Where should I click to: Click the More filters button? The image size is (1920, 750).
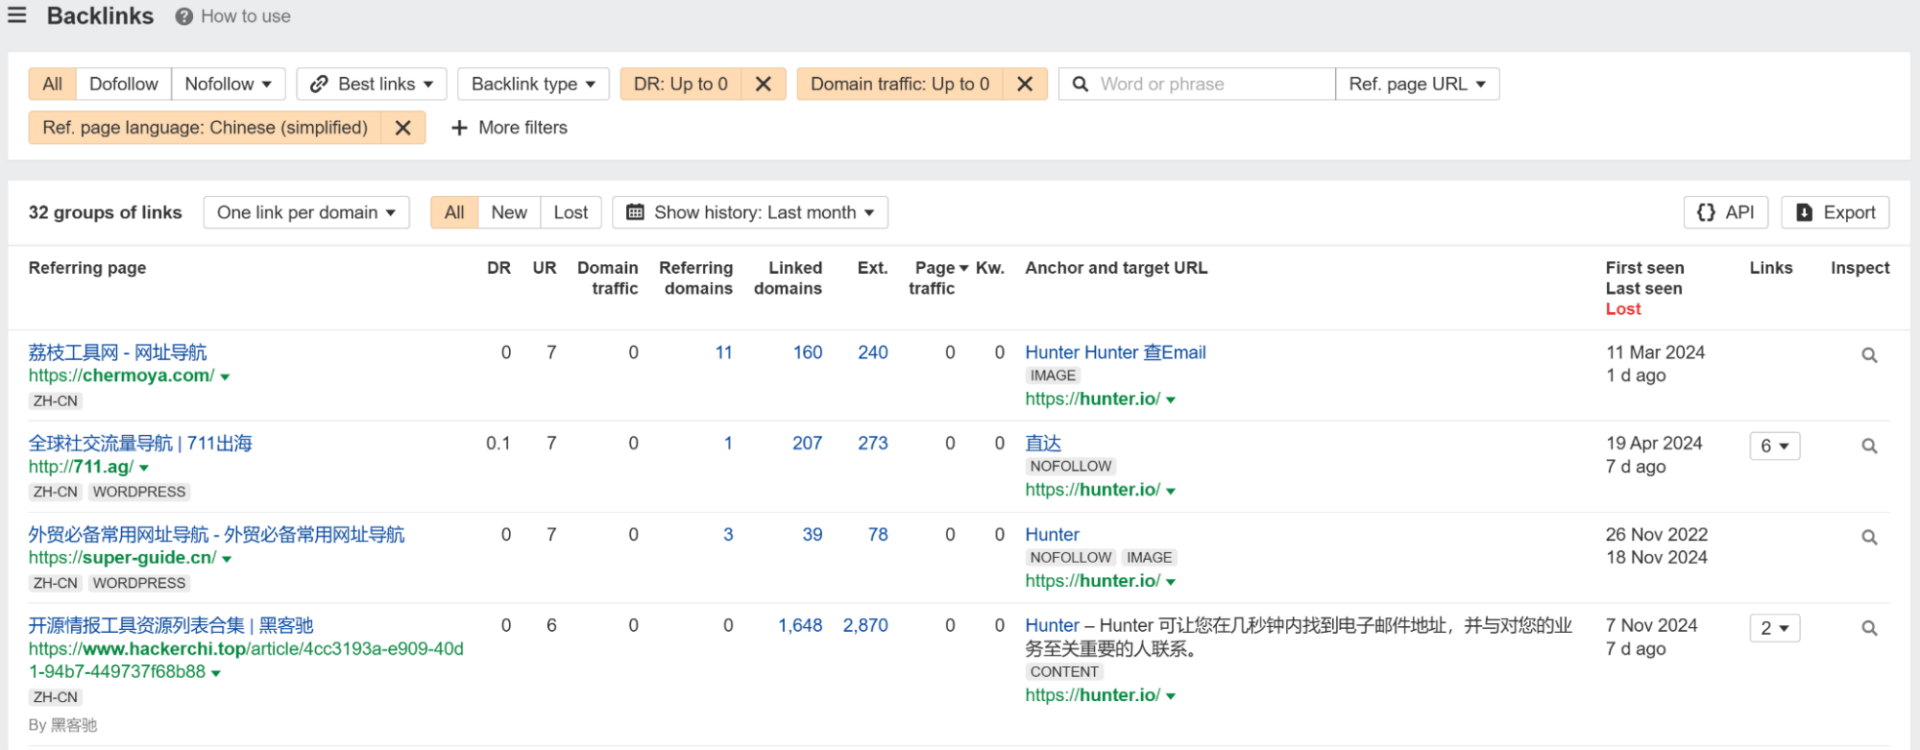509,128
